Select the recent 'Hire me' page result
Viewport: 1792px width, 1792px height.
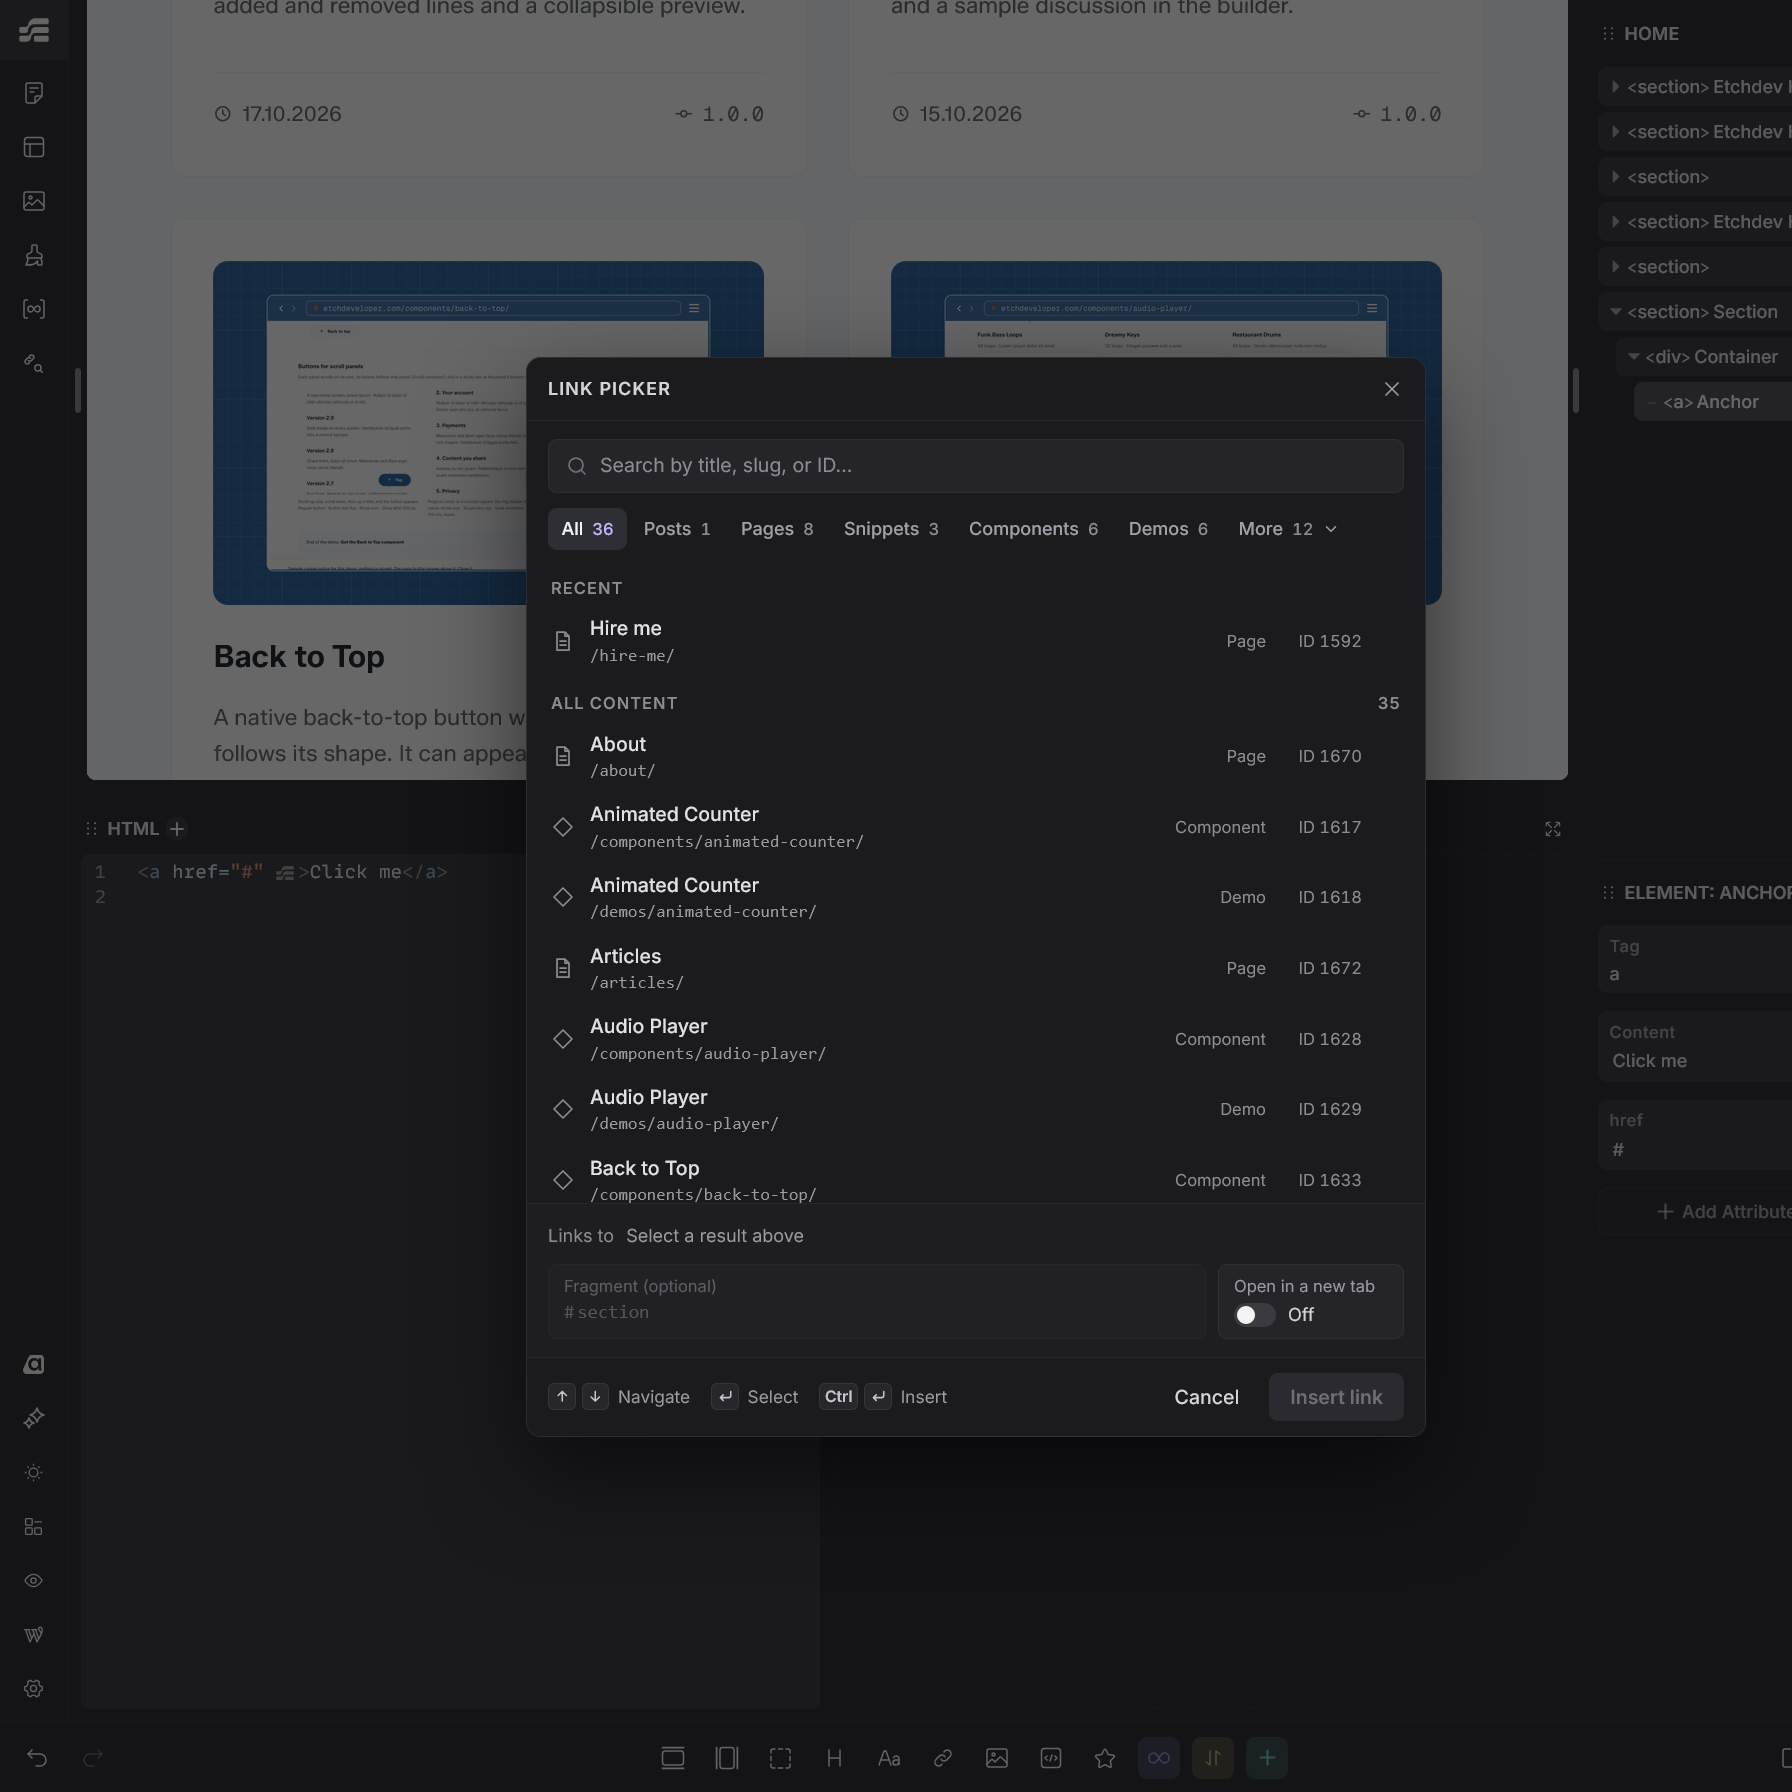pos(976,641)
